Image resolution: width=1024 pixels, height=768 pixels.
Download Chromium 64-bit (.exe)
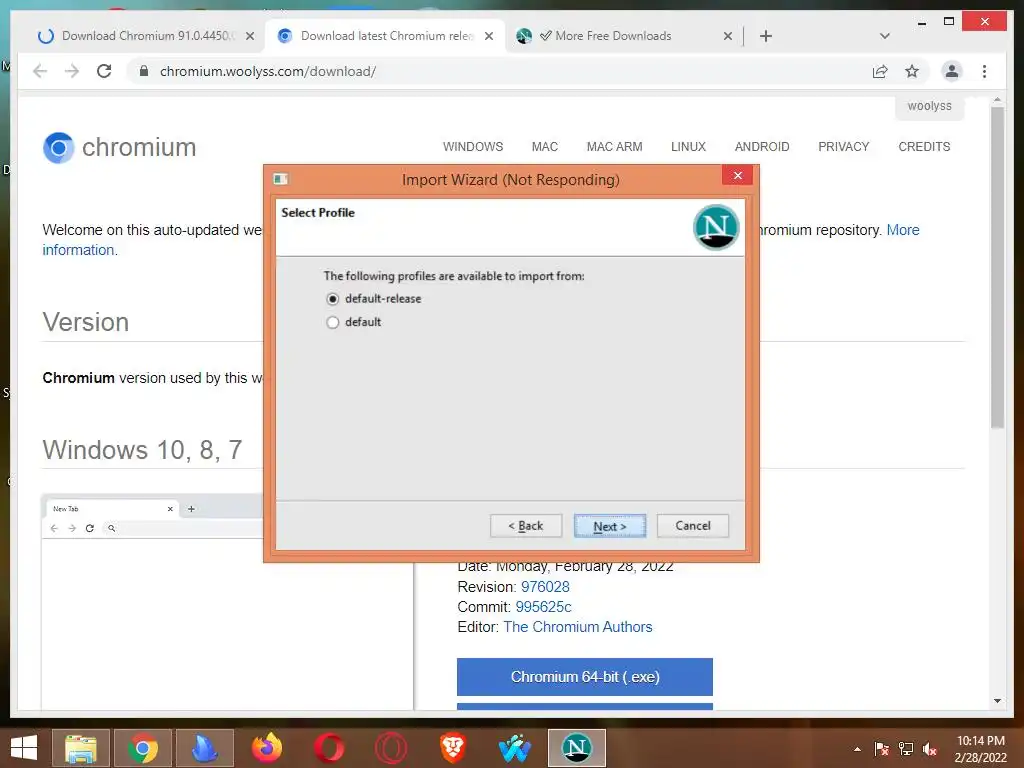click(x=584, y=677)
